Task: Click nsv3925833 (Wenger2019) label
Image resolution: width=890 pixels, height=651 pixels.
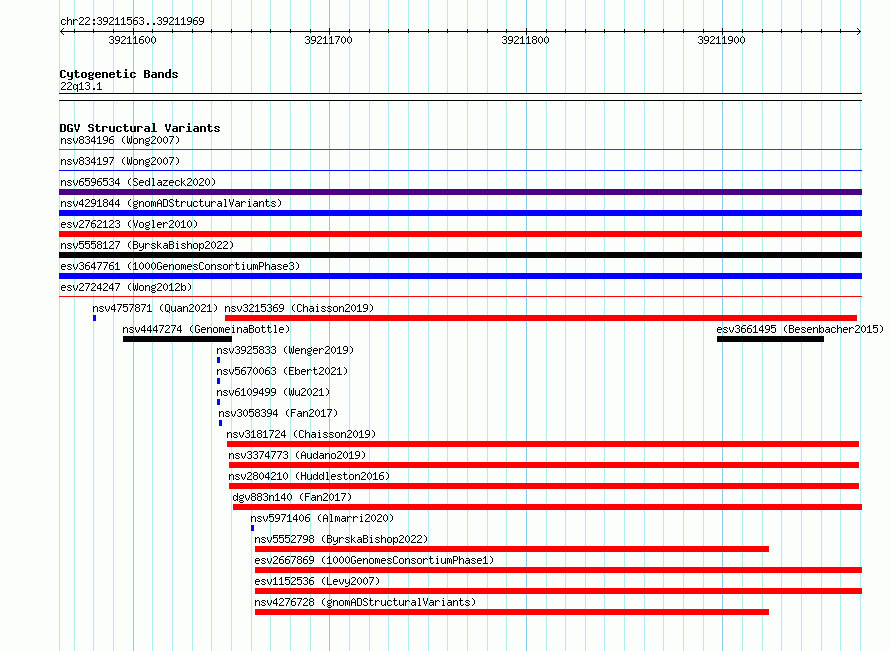Action: [285, 350]
